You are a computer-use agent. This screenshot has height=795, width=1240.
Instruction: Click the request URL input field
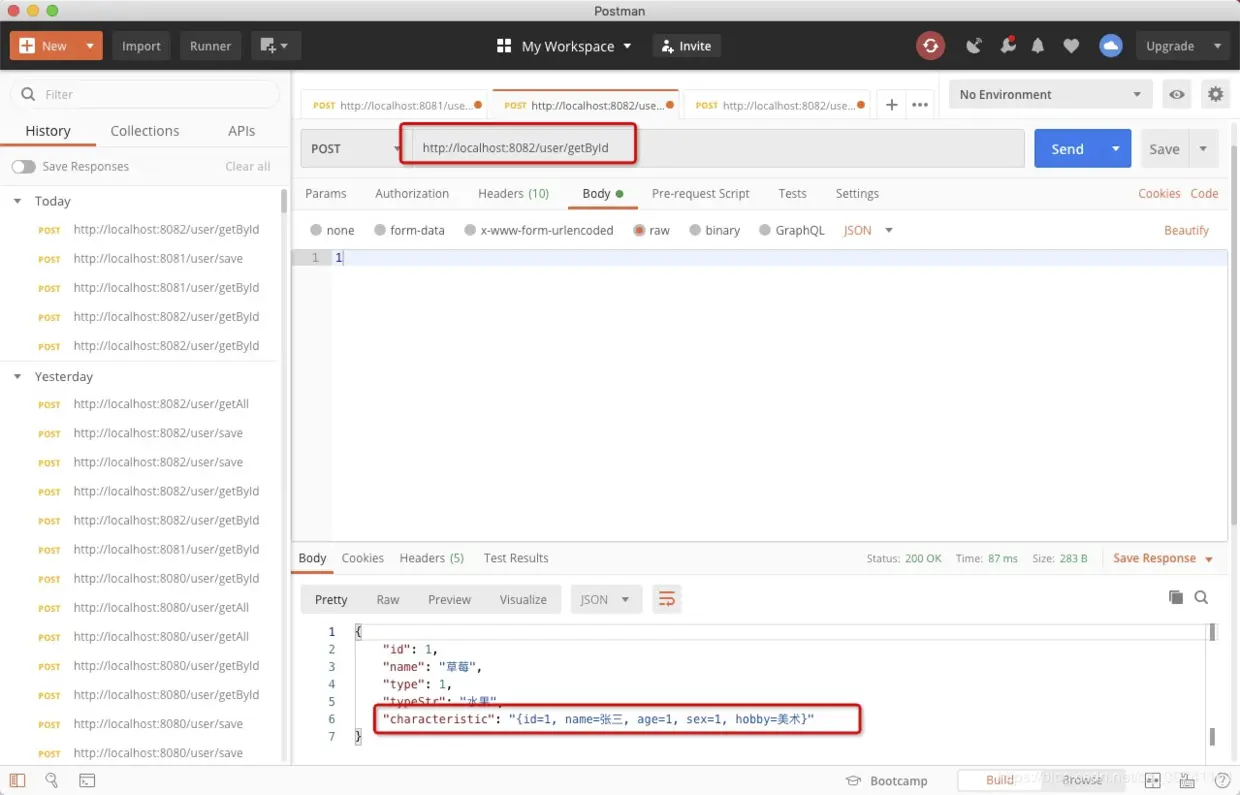point(712,148)
